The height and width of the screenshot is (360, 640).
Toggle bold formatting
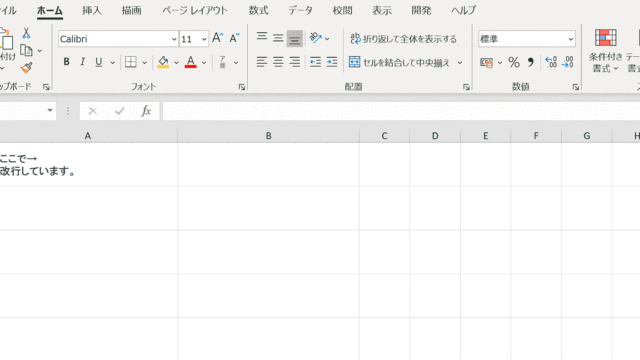pyautogui.click(x=66, y=62)
